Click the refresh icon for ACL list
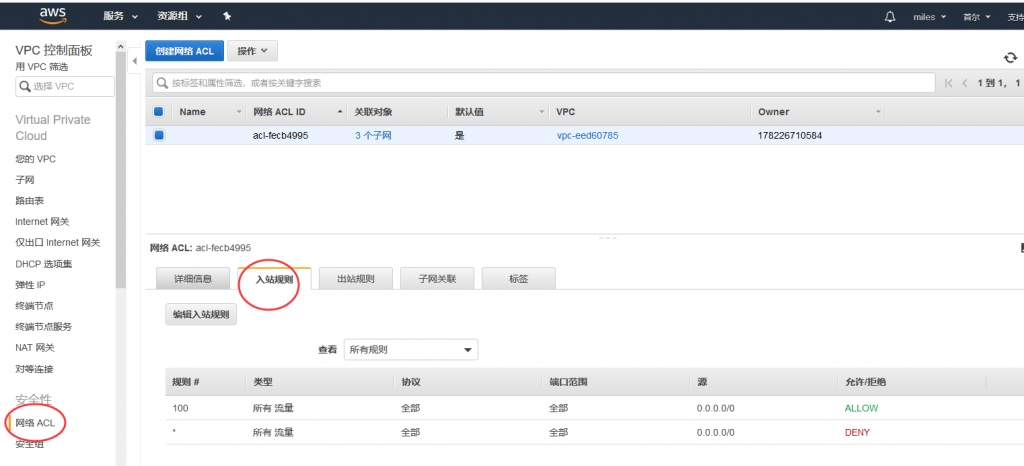This screenshot has height=466, width=1024. point(1010,58)
